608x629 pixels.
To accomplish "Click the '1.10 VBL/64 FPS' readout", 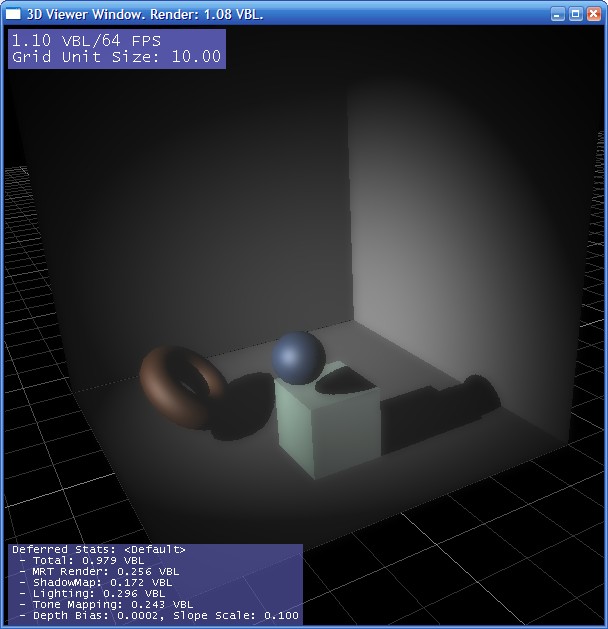I will (x=86, y=41).
